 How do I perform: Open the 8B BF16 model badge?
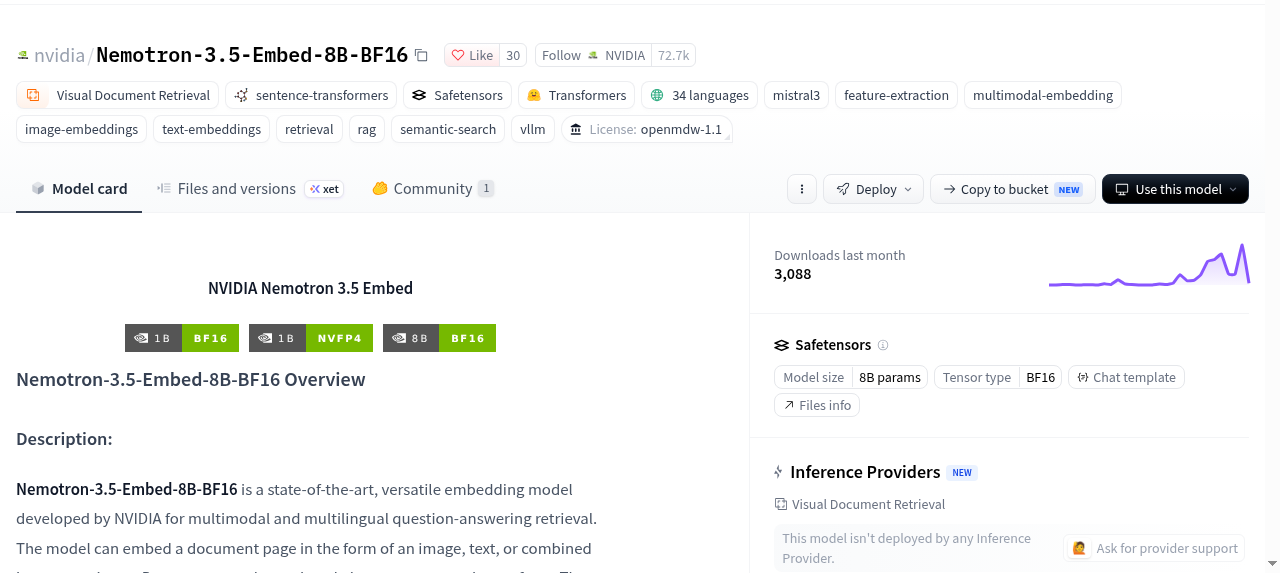point(439,338)
